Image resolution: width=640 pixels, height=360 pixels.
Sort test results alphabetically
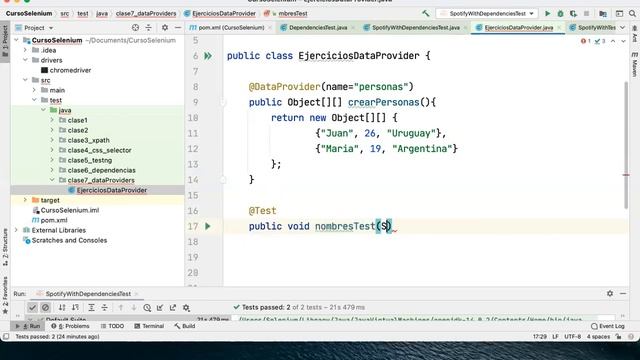click(x=62, y=307)
